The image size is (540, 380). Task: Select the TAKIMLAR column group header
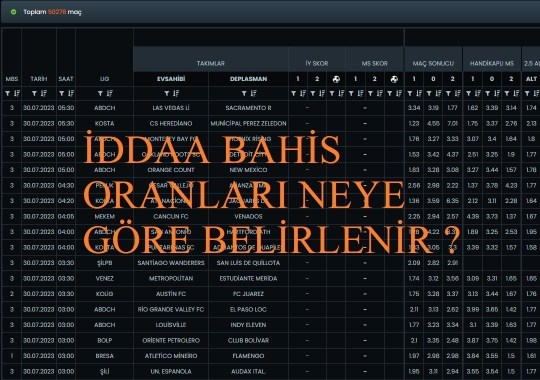(211, 63)
